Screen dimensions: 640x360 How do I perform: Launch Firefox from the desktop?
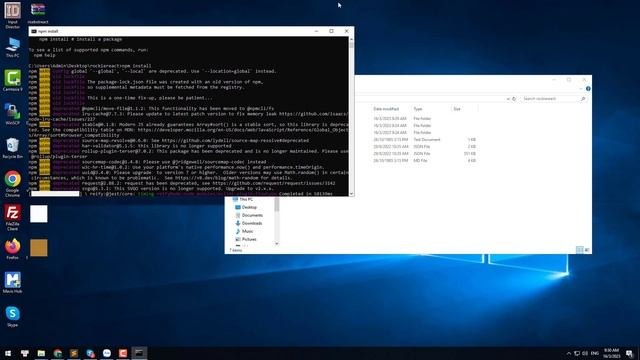[12, 249]
